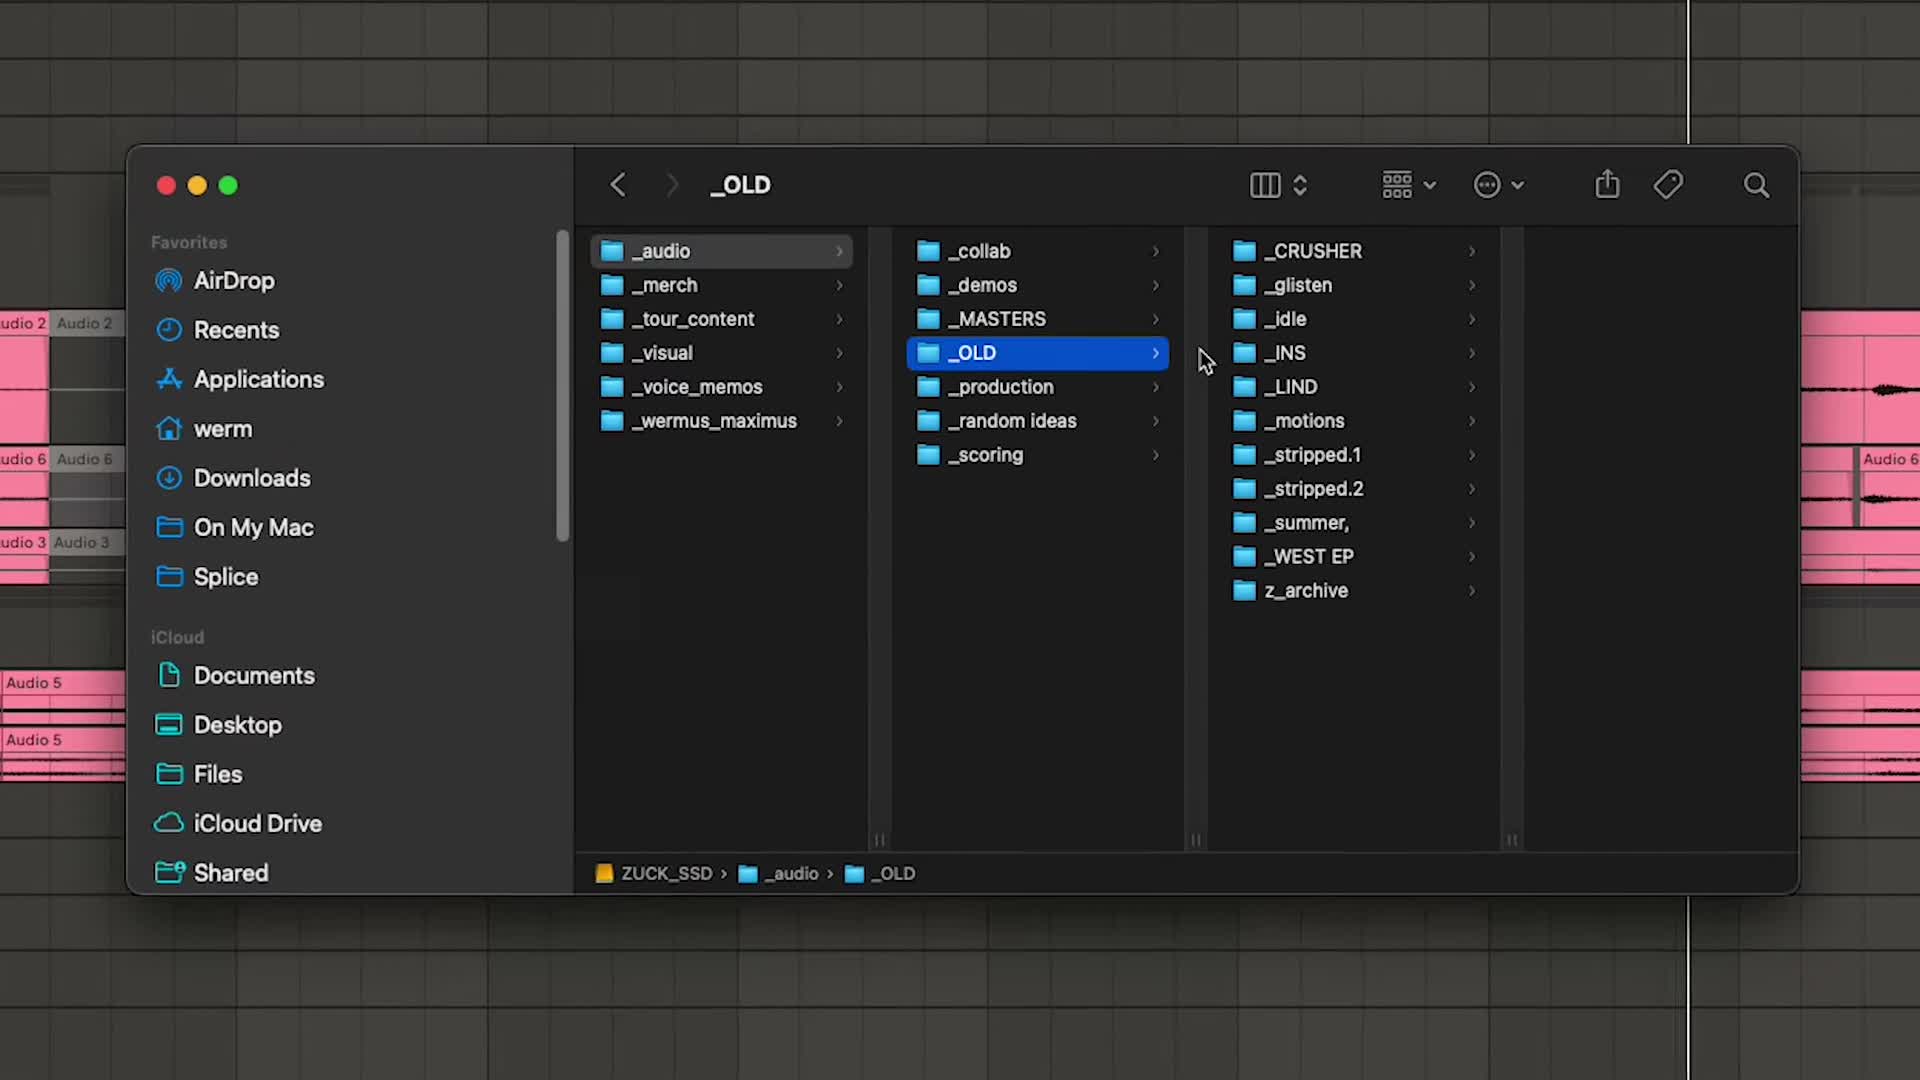Open the group-by grid dropdown
The height and width of the screenshot is (1080, 1920).
click(1409, 185)
